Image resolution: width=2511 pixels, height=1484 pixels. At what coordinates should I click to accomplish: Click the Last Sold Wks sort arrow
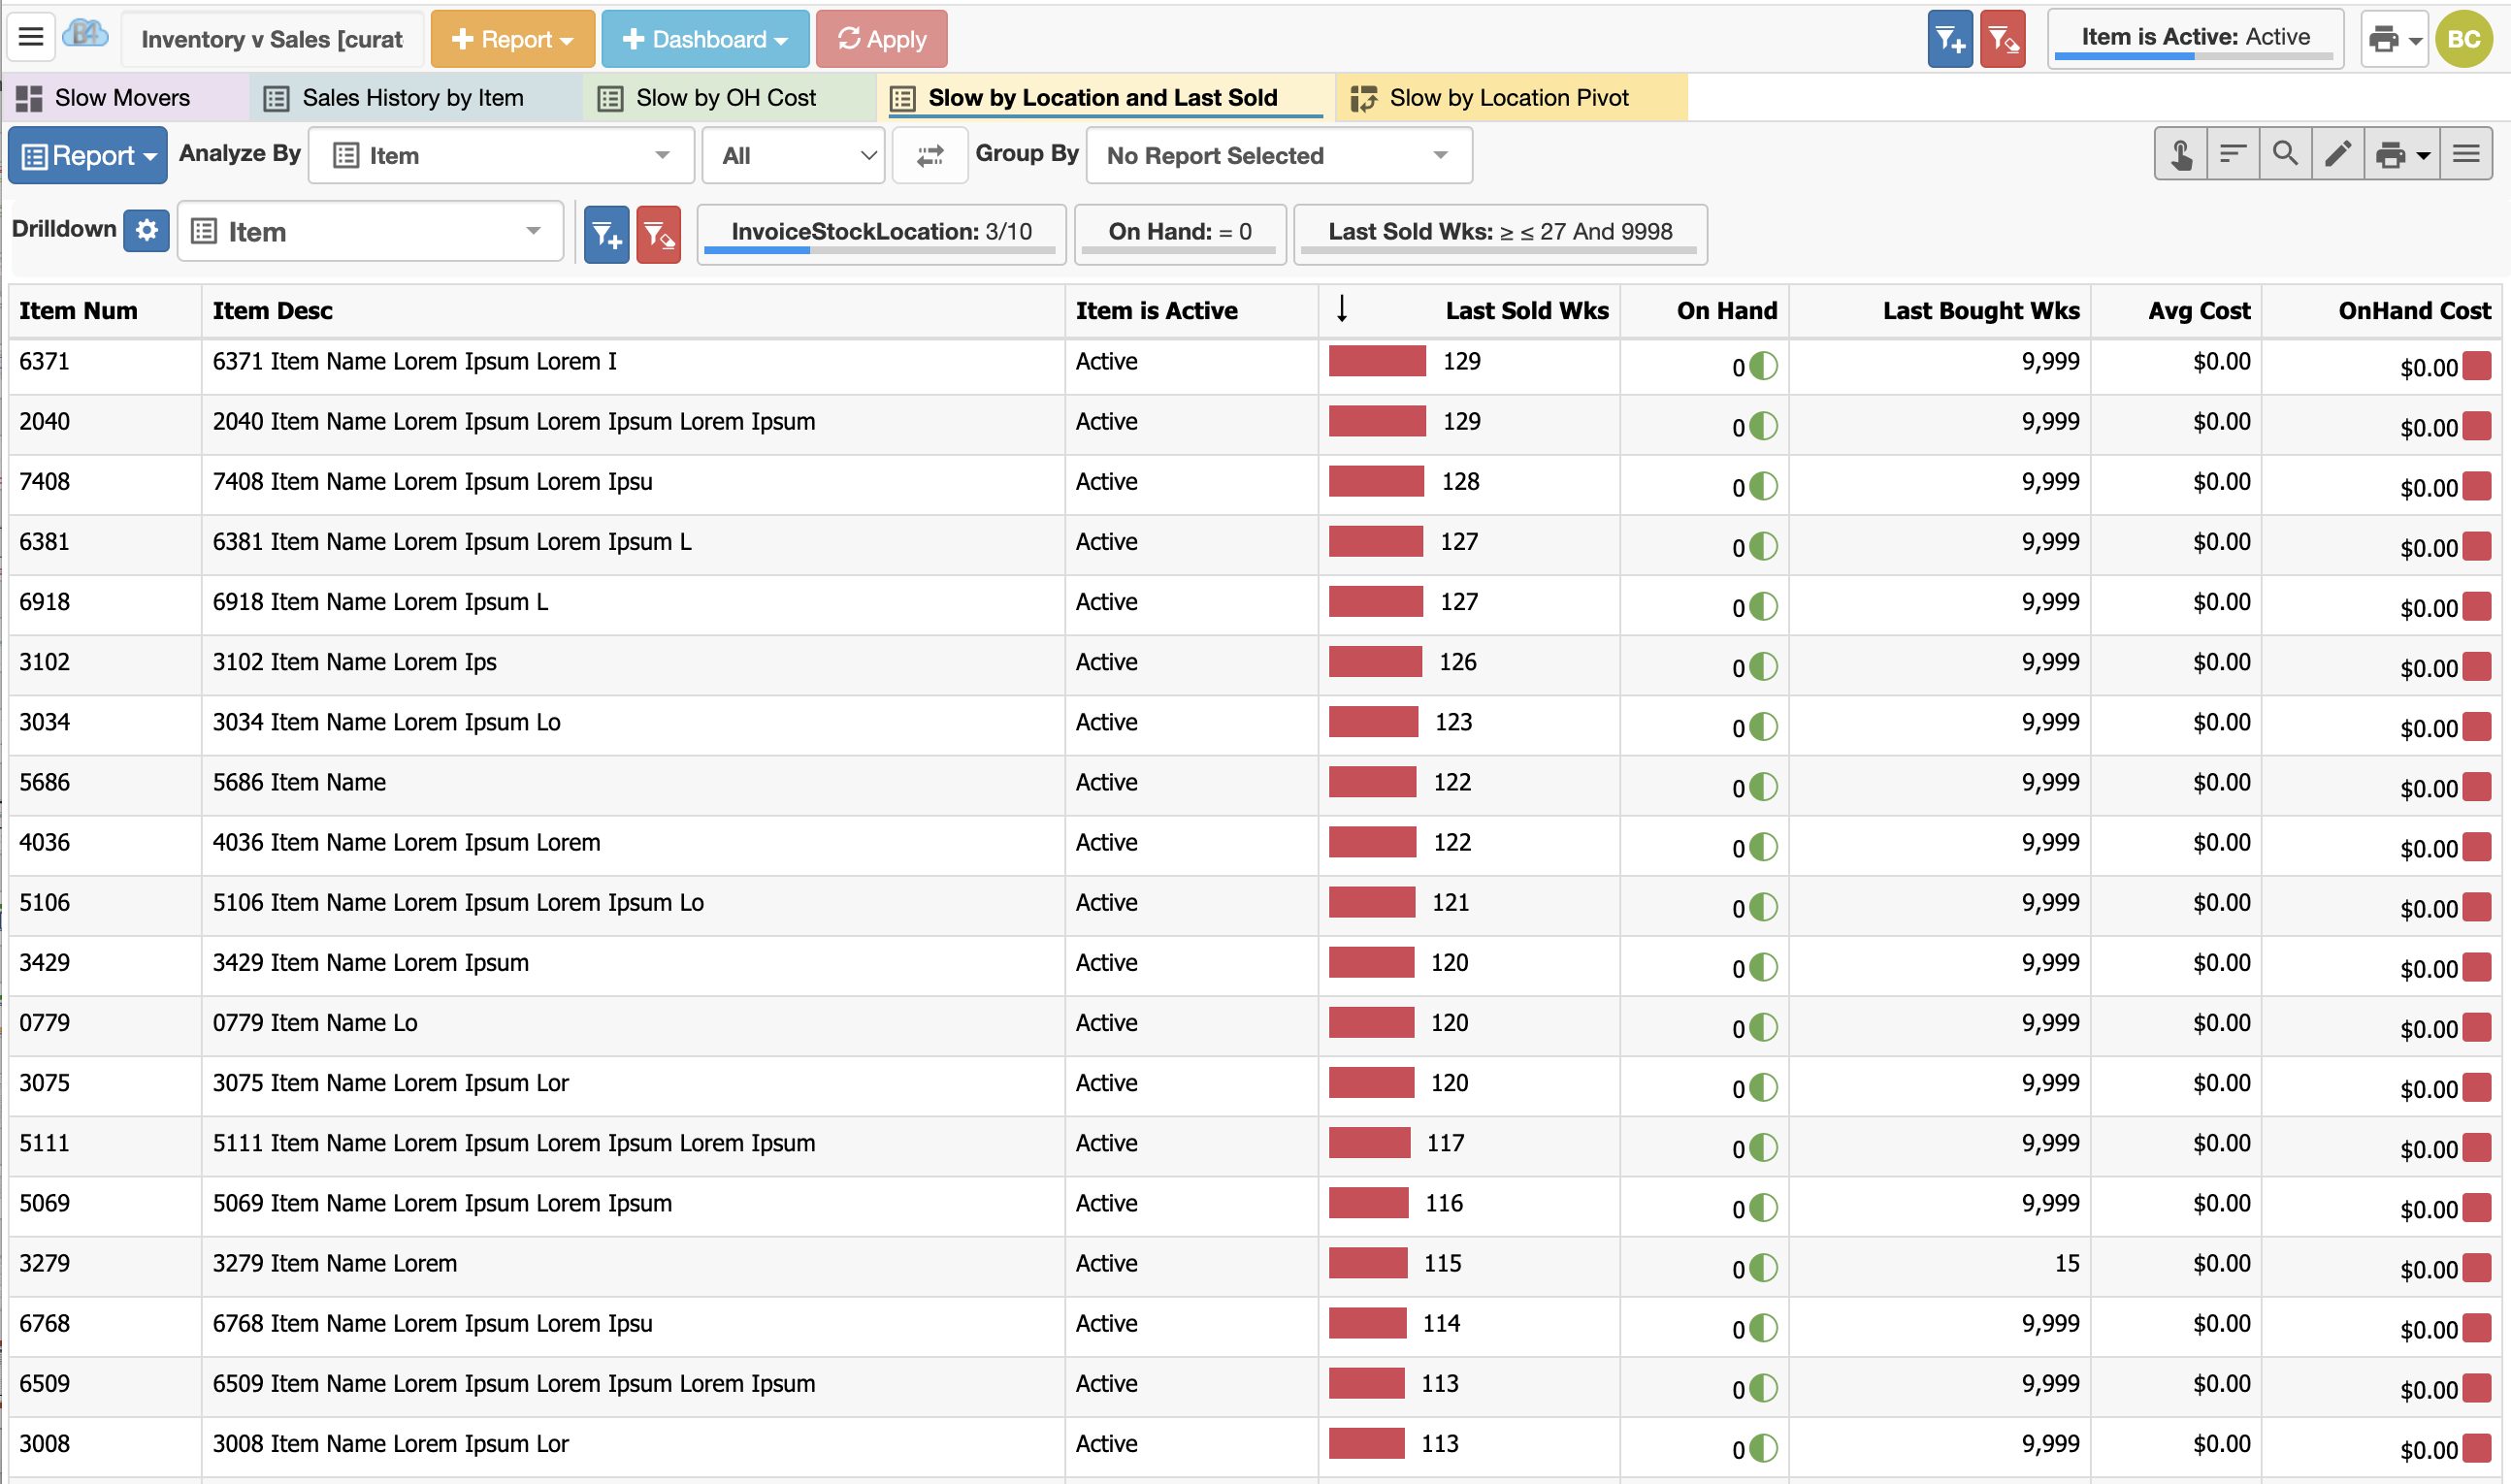(x=1342, y=308)
